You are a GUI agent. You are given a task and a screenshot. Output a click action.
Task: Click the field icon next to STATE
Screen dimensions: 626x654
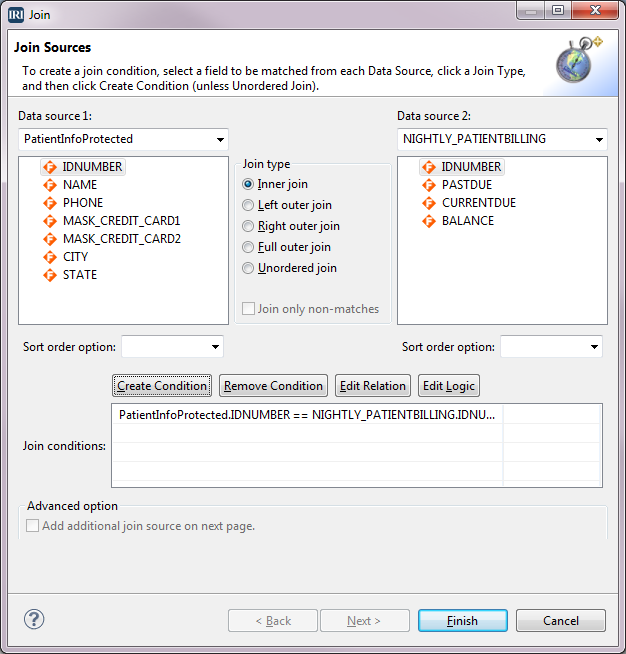point(50,275)
